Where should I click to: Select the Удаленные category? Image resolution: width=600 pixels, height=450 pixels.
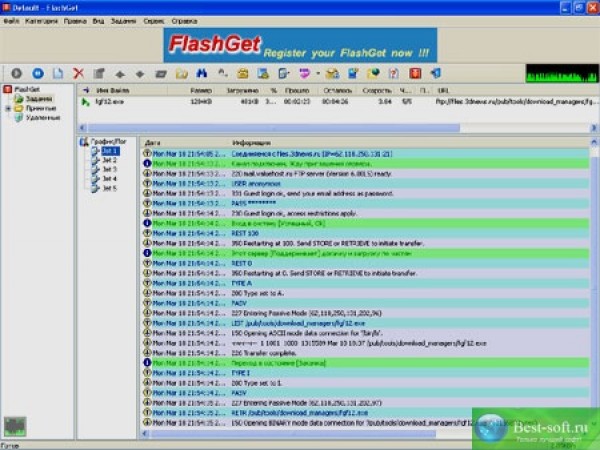(43, 118)
